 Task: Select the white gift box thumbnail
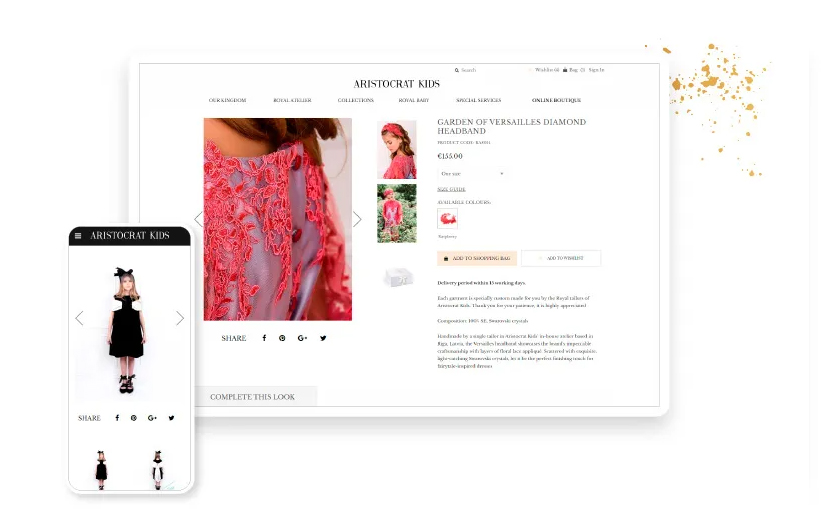399,277
